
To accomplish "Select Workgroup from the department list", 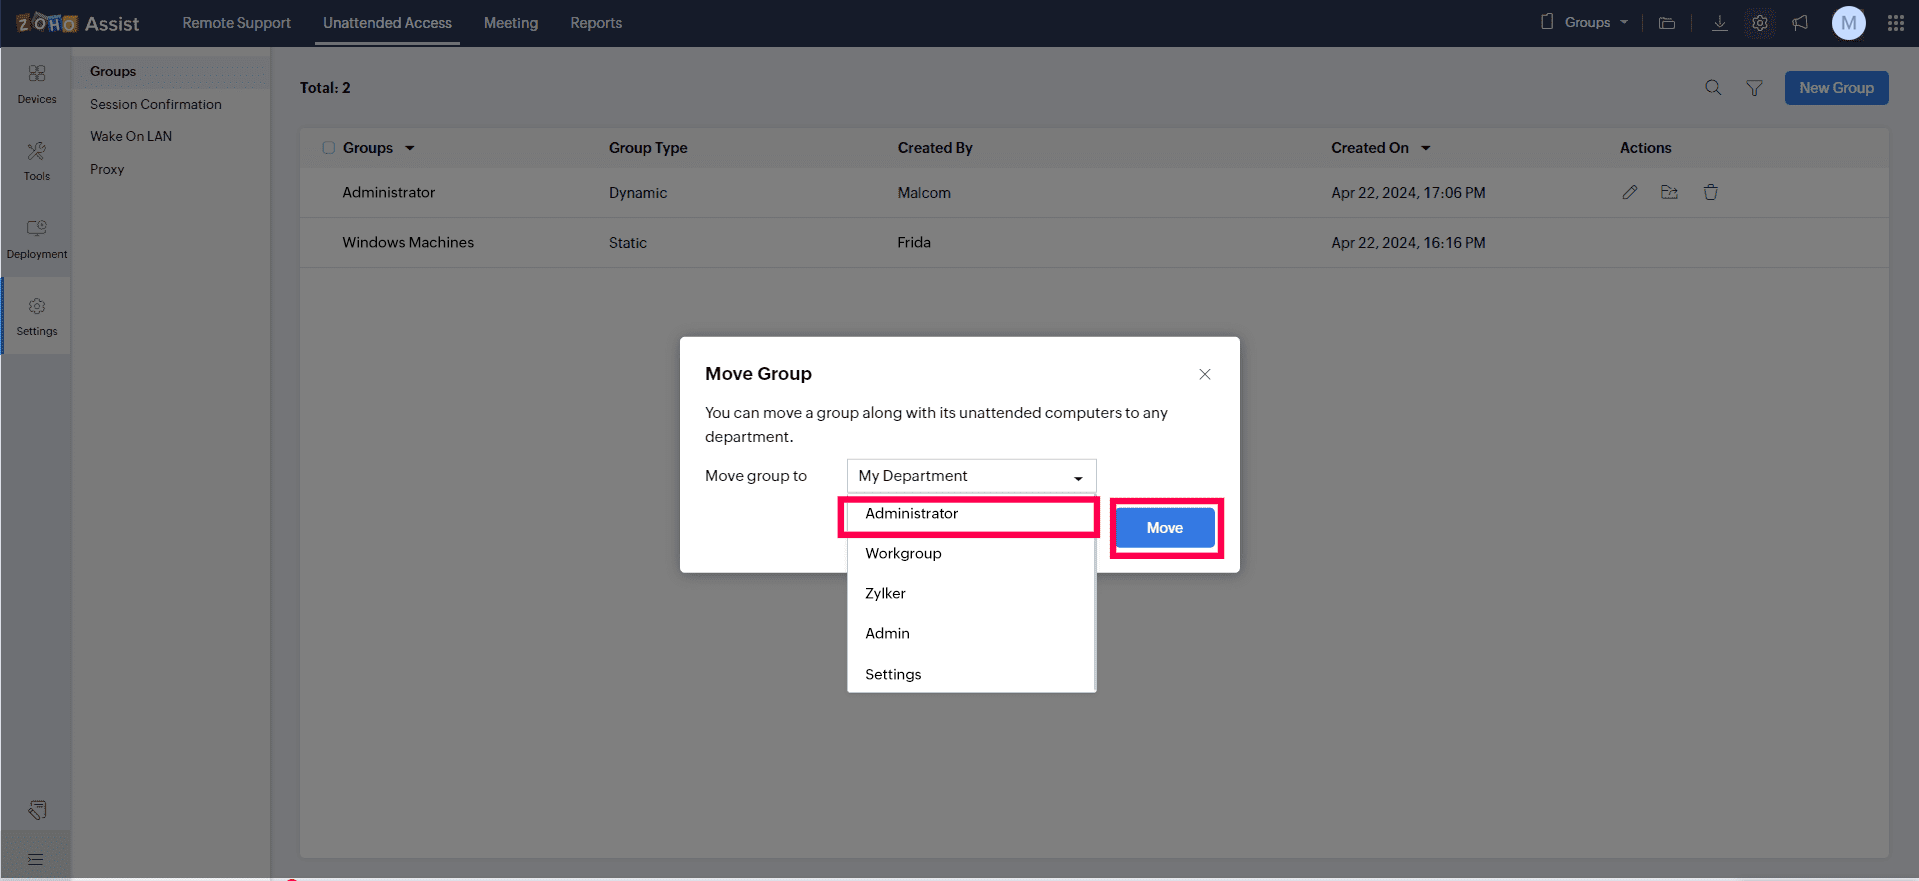I will pos(903,554).
